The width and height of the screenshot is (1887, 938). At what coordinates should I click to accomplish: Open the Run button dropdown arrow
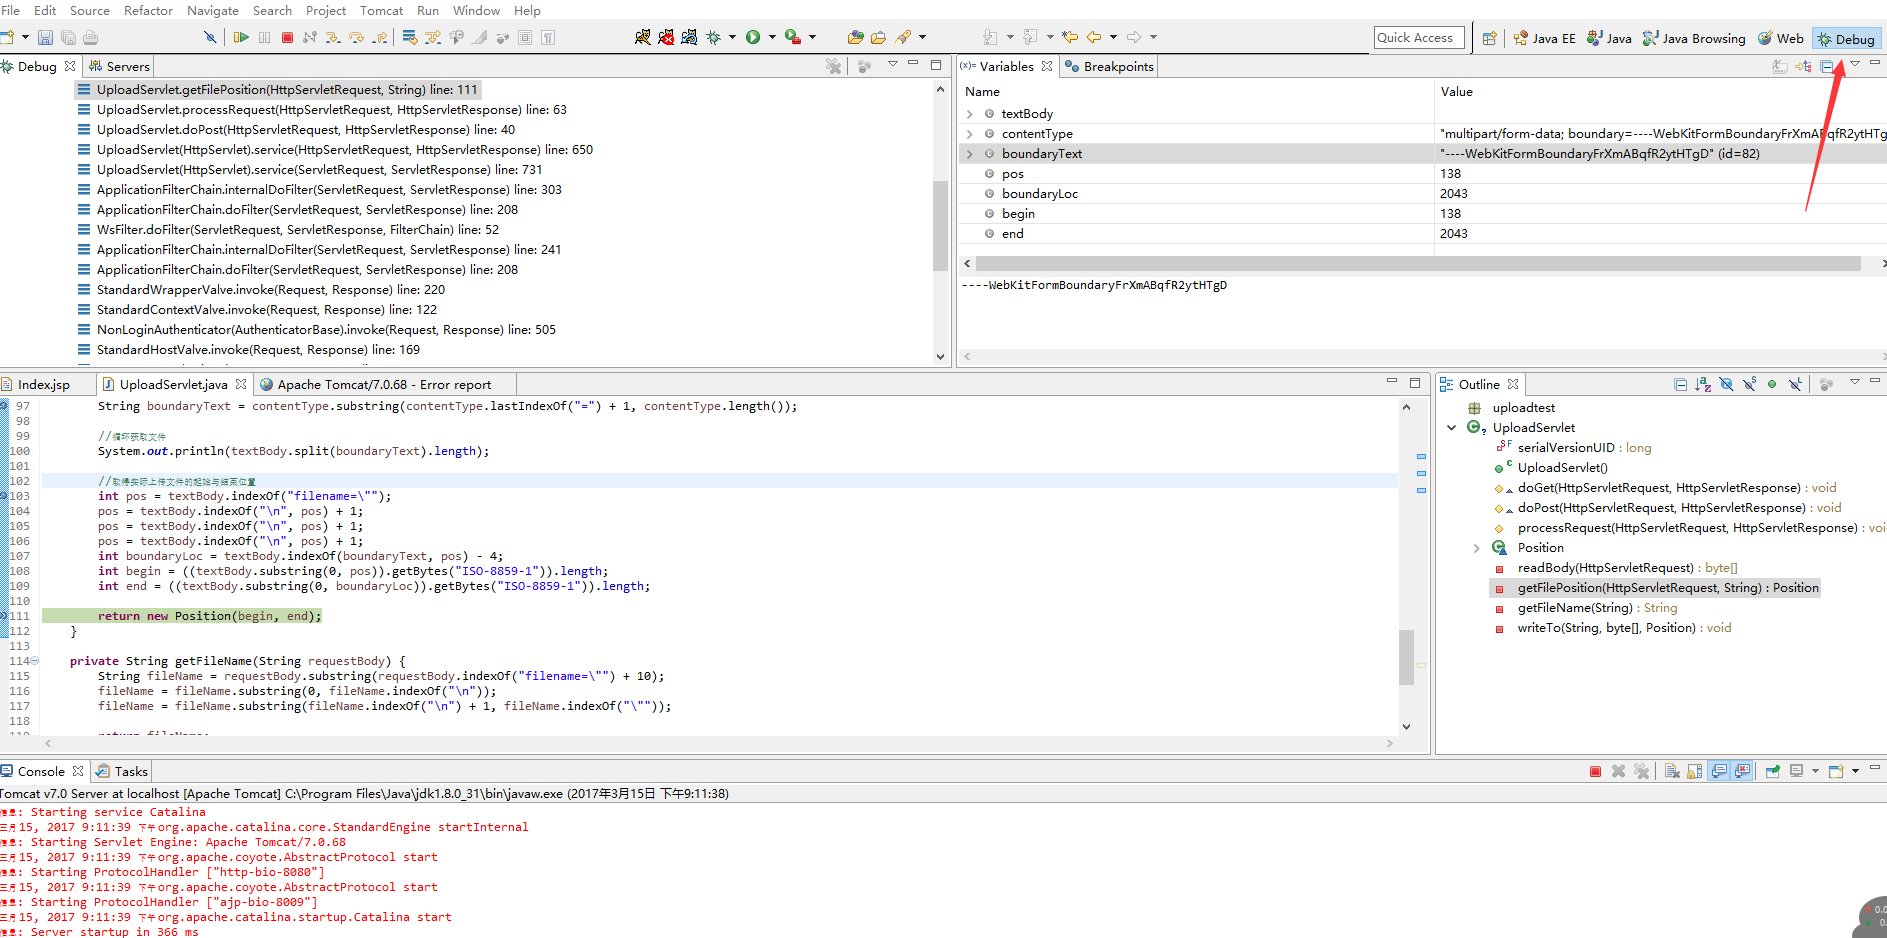coord(772,37)
